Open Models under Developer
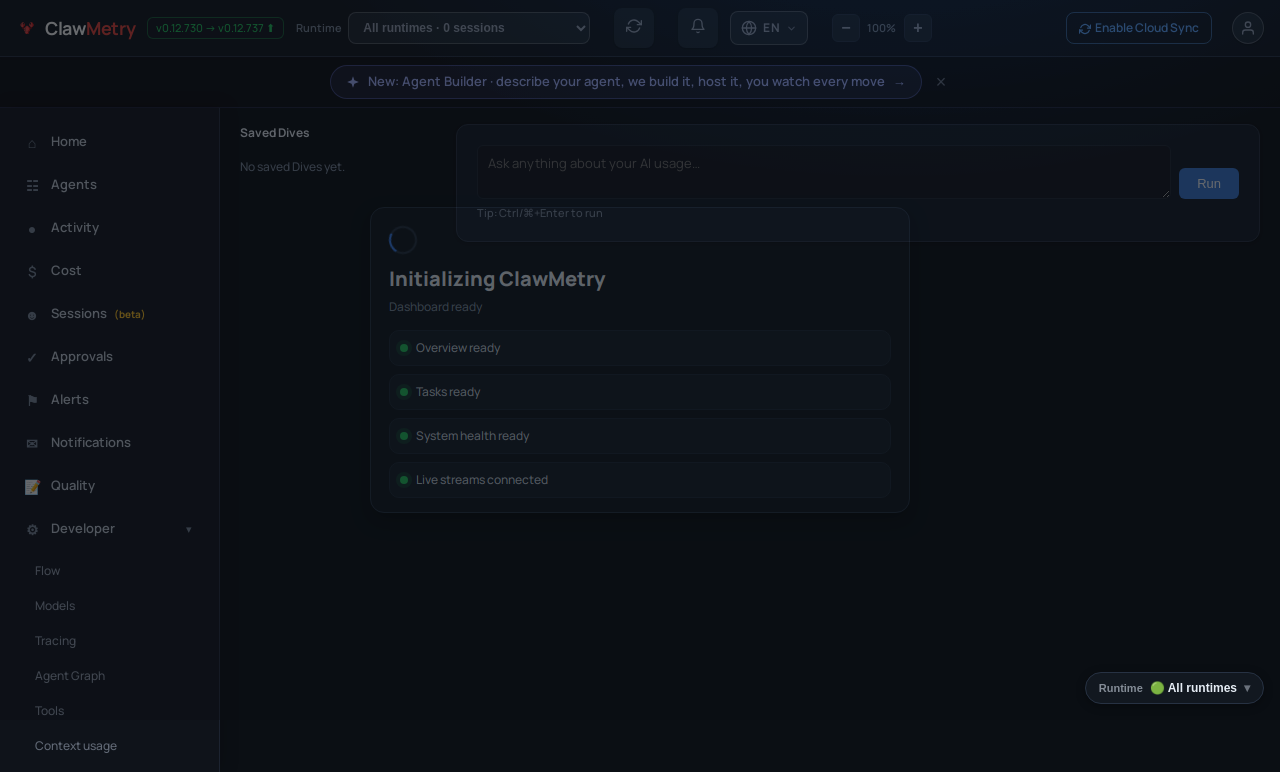The width and height of the screenshot is (1280, 772). tap(55, 606)
